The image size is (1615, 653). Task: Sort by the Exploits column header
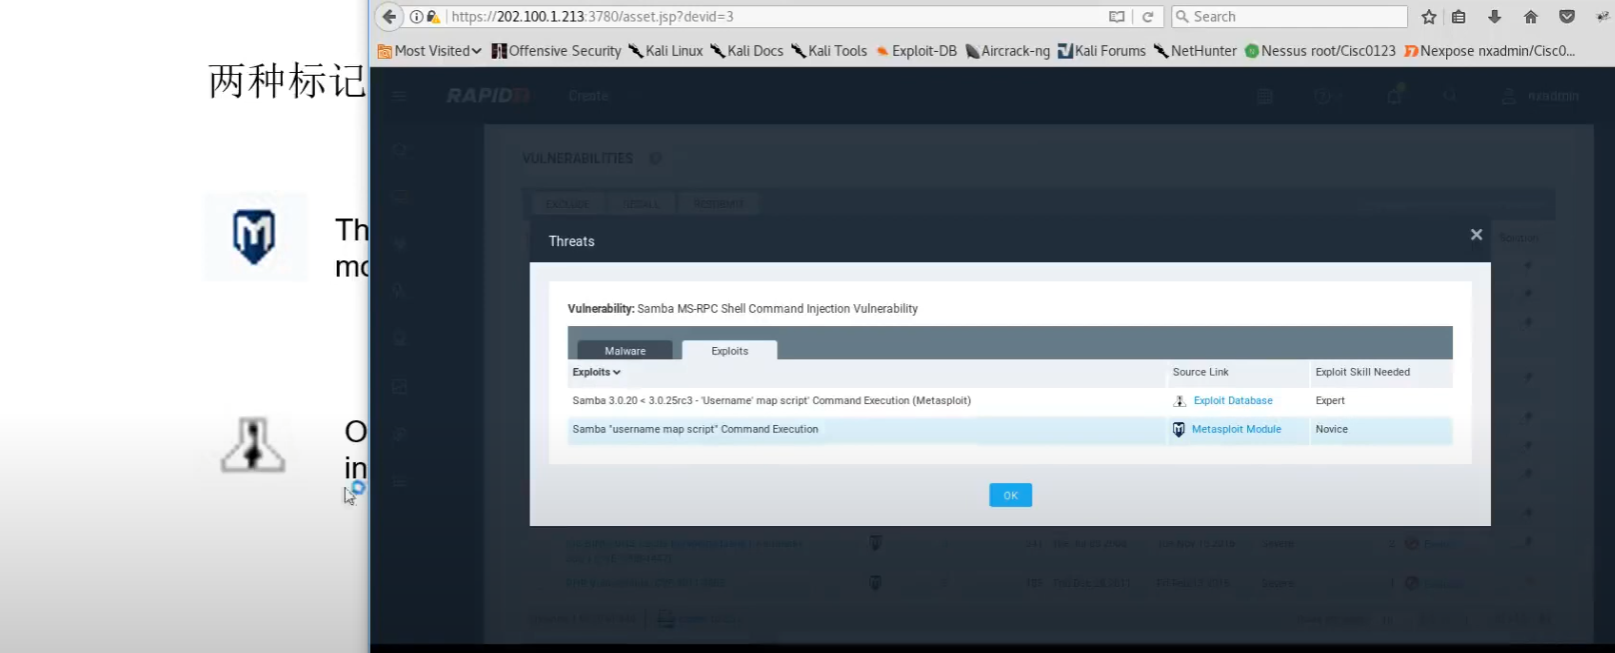tap(596, 372)
